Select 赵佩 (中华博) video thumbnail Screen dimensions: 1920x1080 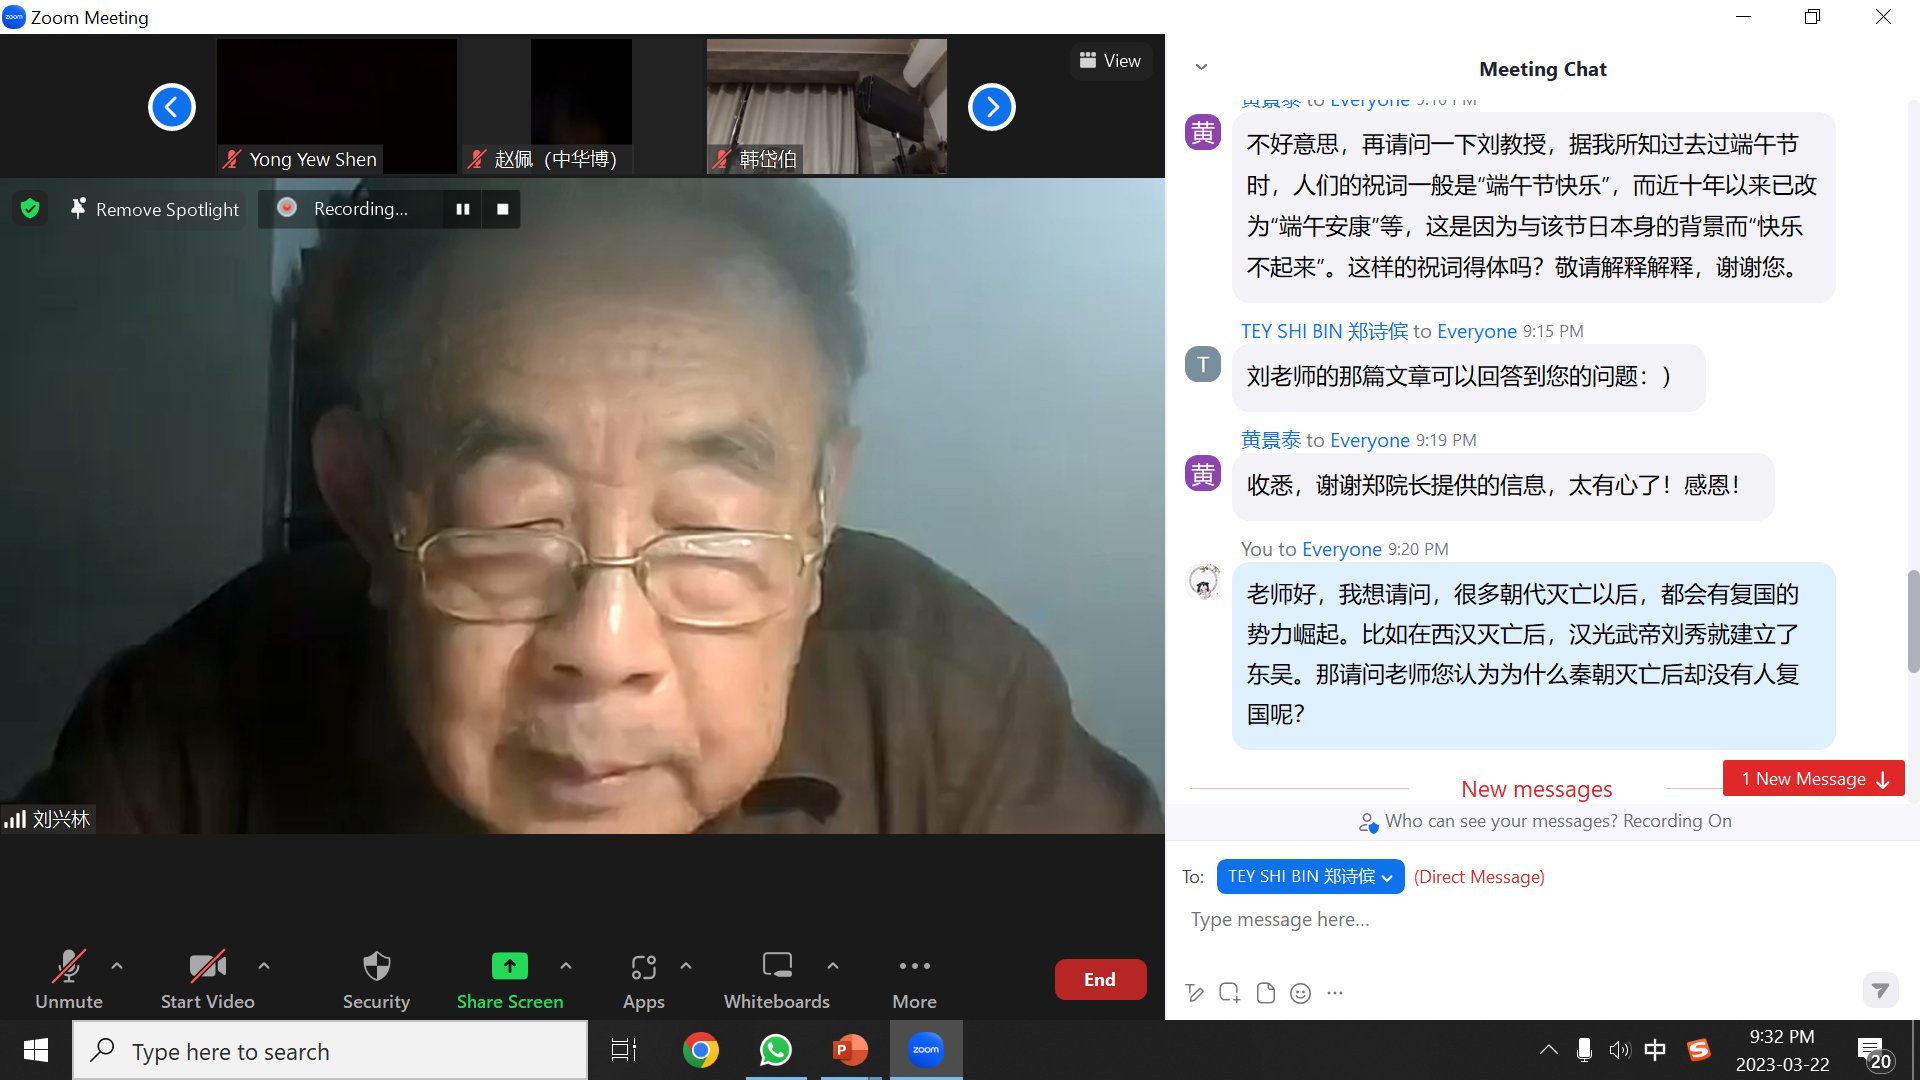tap(581, 106)
